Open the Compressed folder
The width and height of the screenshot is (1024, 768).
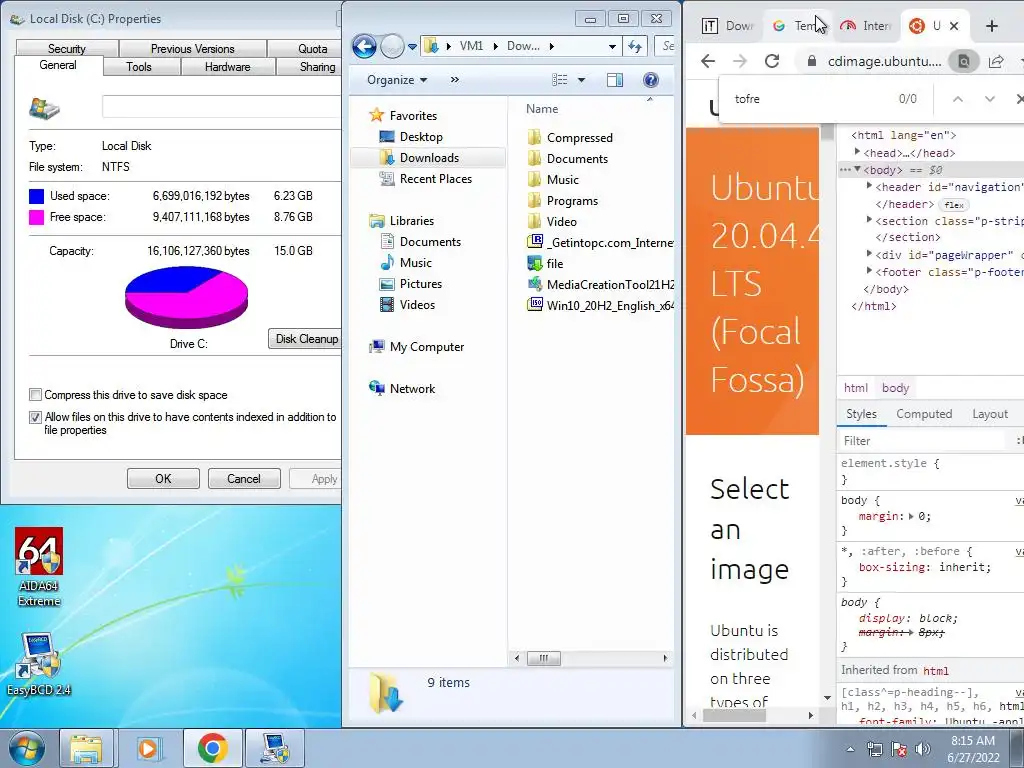pos(570,138)
